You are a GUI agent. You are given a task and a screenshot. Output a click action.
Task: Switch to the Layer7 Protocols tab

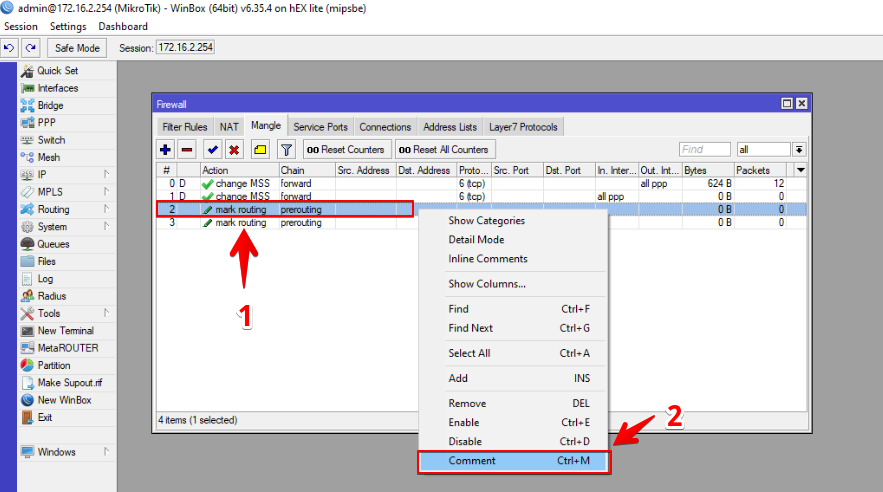click(523, 127)
